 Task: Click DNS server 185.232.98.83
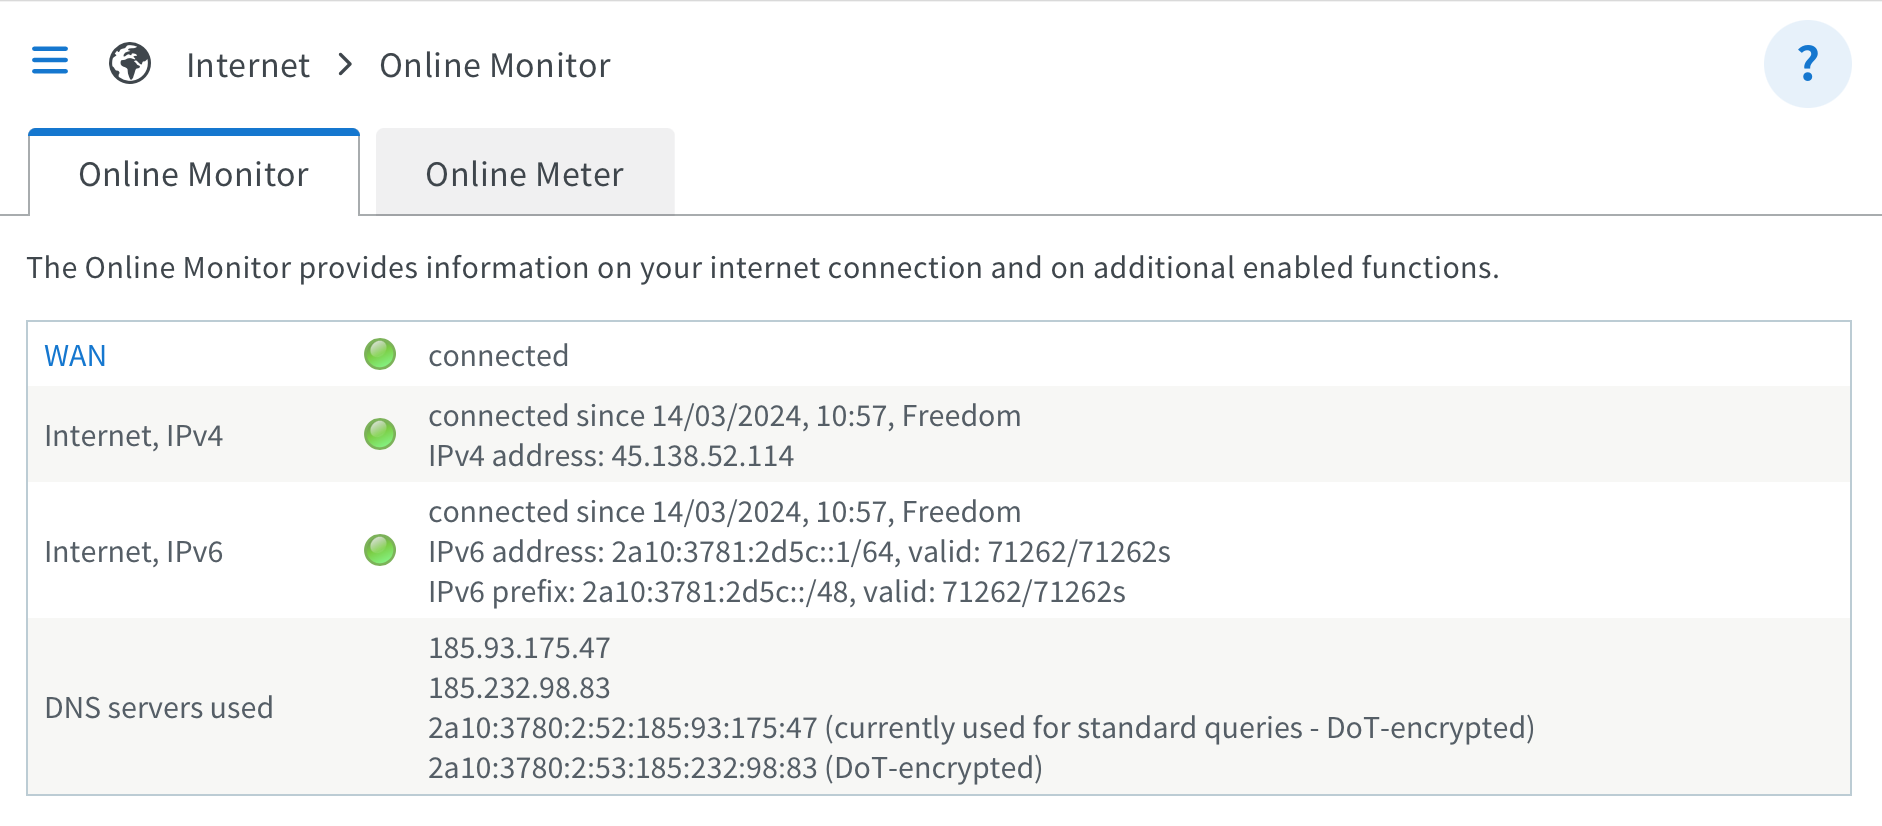pyautogui.click(x=519, y=688)
